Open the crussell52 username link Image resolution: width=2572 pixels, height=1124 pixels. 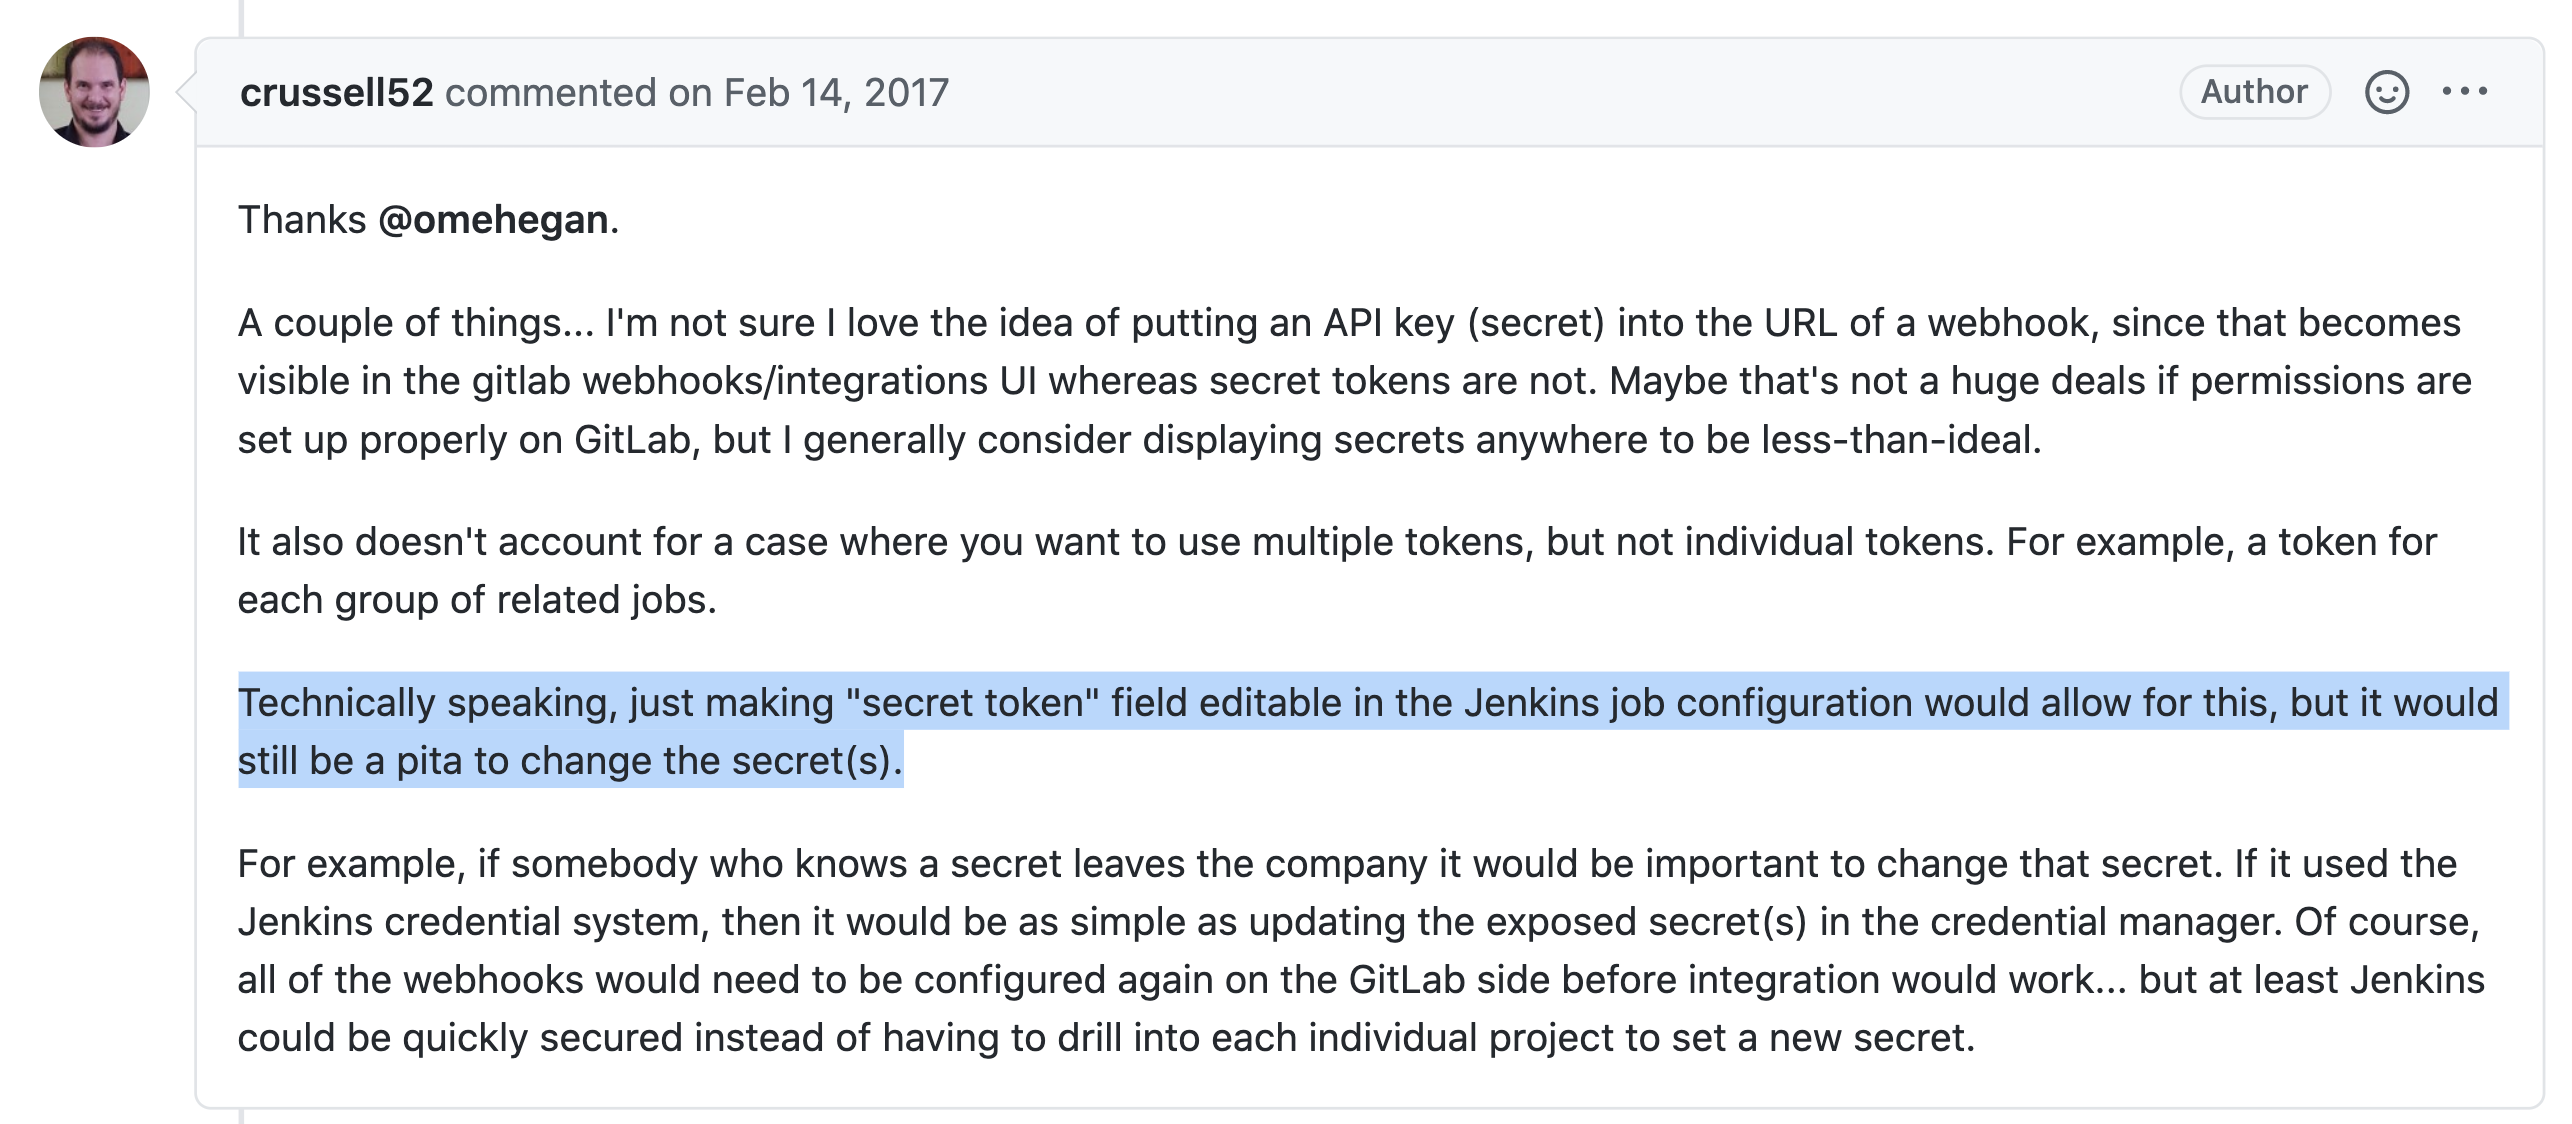pos(336,92)
